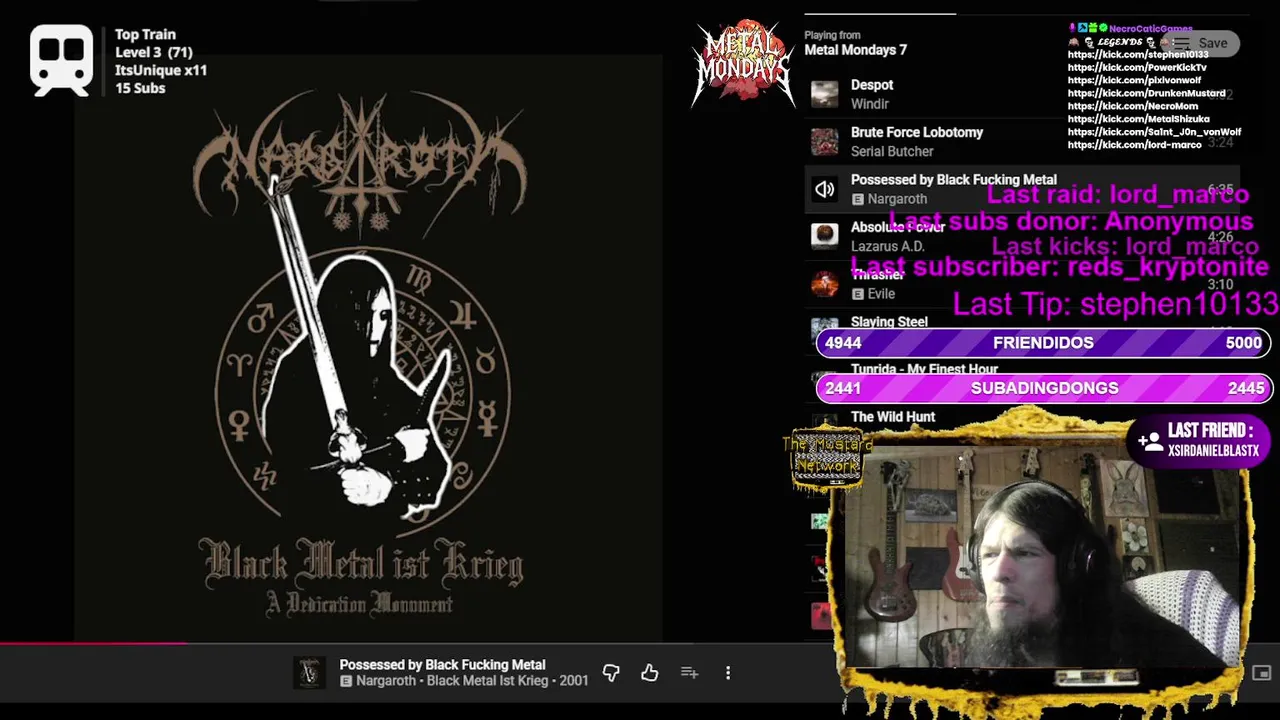
Task: Play The Wild Hunt from the queue
Action: [893, 417]
